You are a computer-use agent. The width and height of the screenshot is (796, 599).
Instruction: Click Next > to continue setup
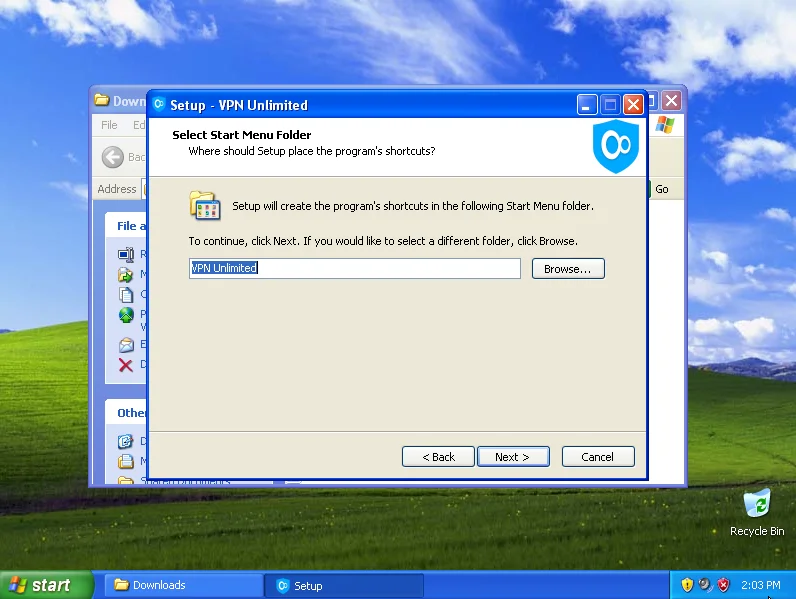[513, 457]
